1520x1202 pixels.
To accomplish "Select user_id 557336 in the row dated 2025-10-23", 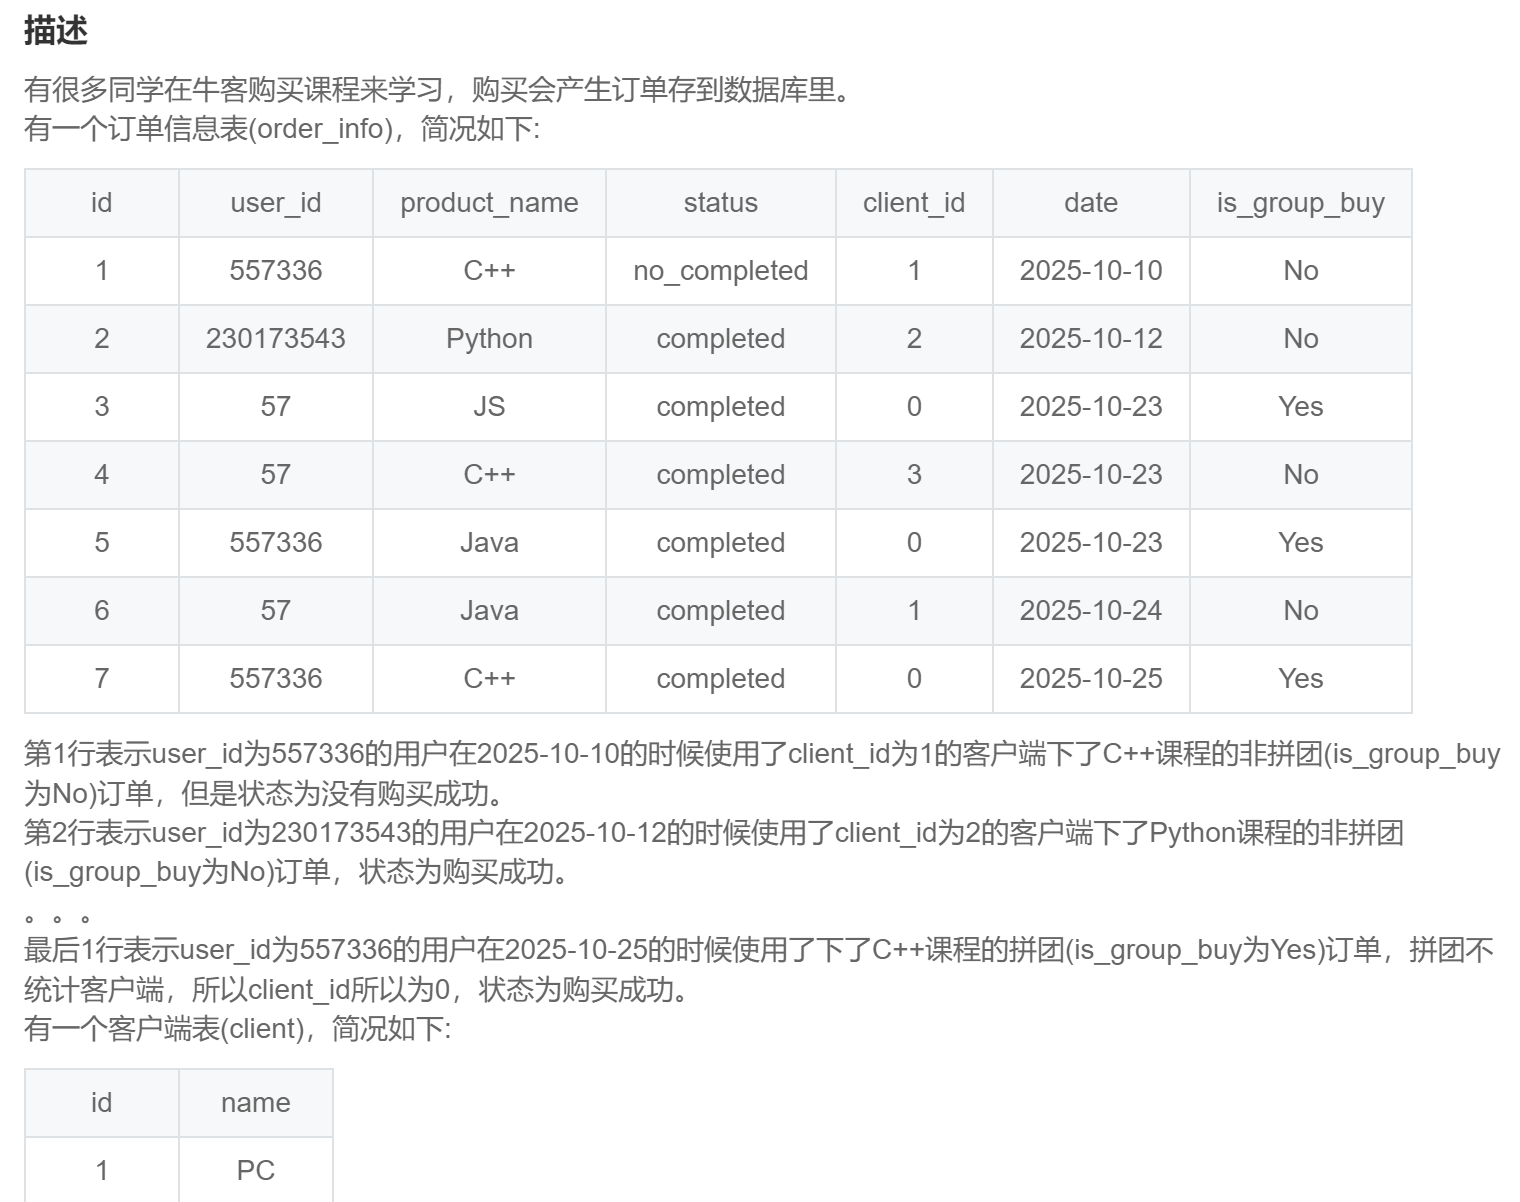I will [x=276, y=543].
